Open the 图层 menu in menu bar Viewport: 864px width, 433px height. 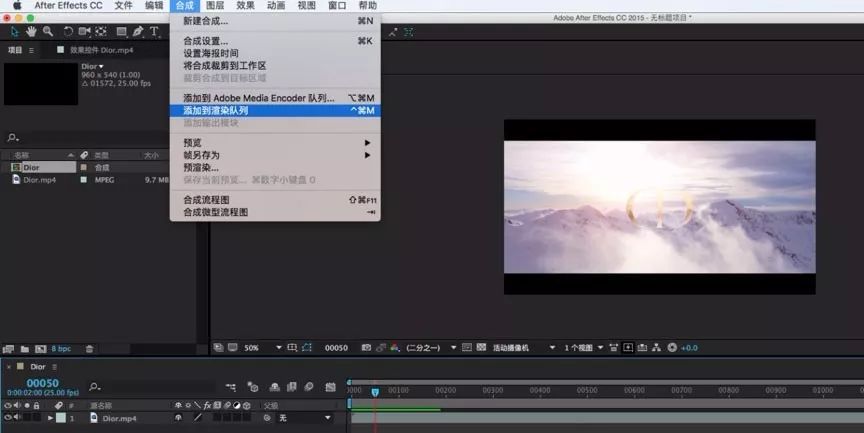pos(215,6)
